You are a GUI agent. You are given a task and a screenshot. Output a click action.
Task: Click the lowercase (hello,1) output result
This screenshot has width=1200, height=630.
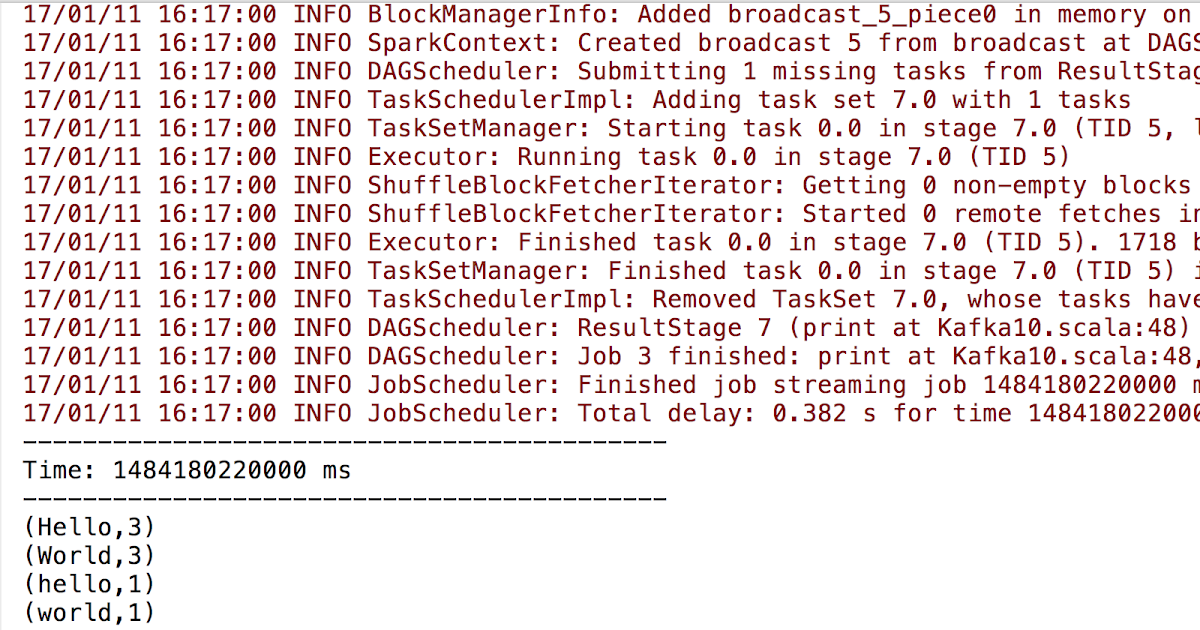tap(90, 583)
